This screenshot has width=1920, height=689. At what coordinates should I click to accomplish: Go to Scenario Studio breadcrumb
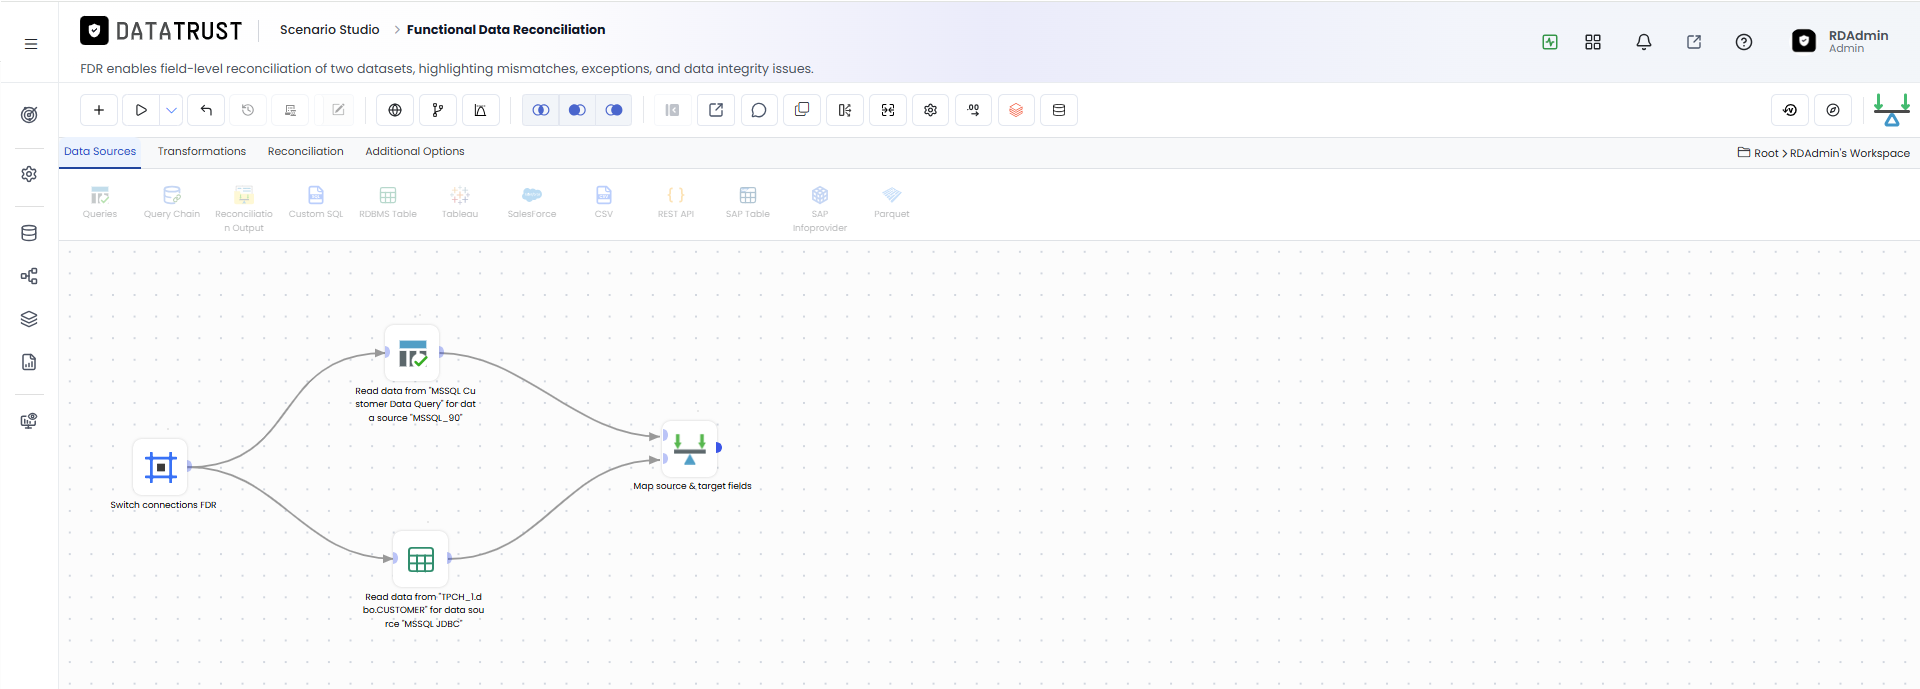[330, 30]
